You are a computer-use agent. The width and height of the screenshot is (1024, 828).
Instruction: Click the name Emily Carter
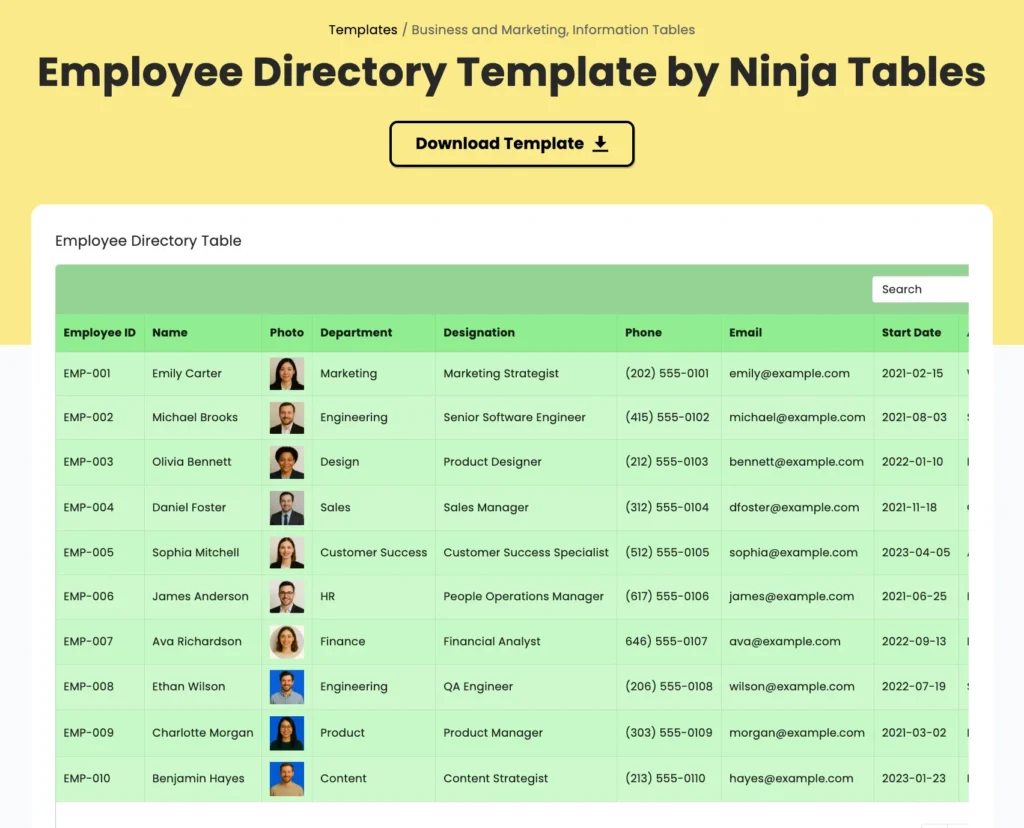(x=187, y=374)
